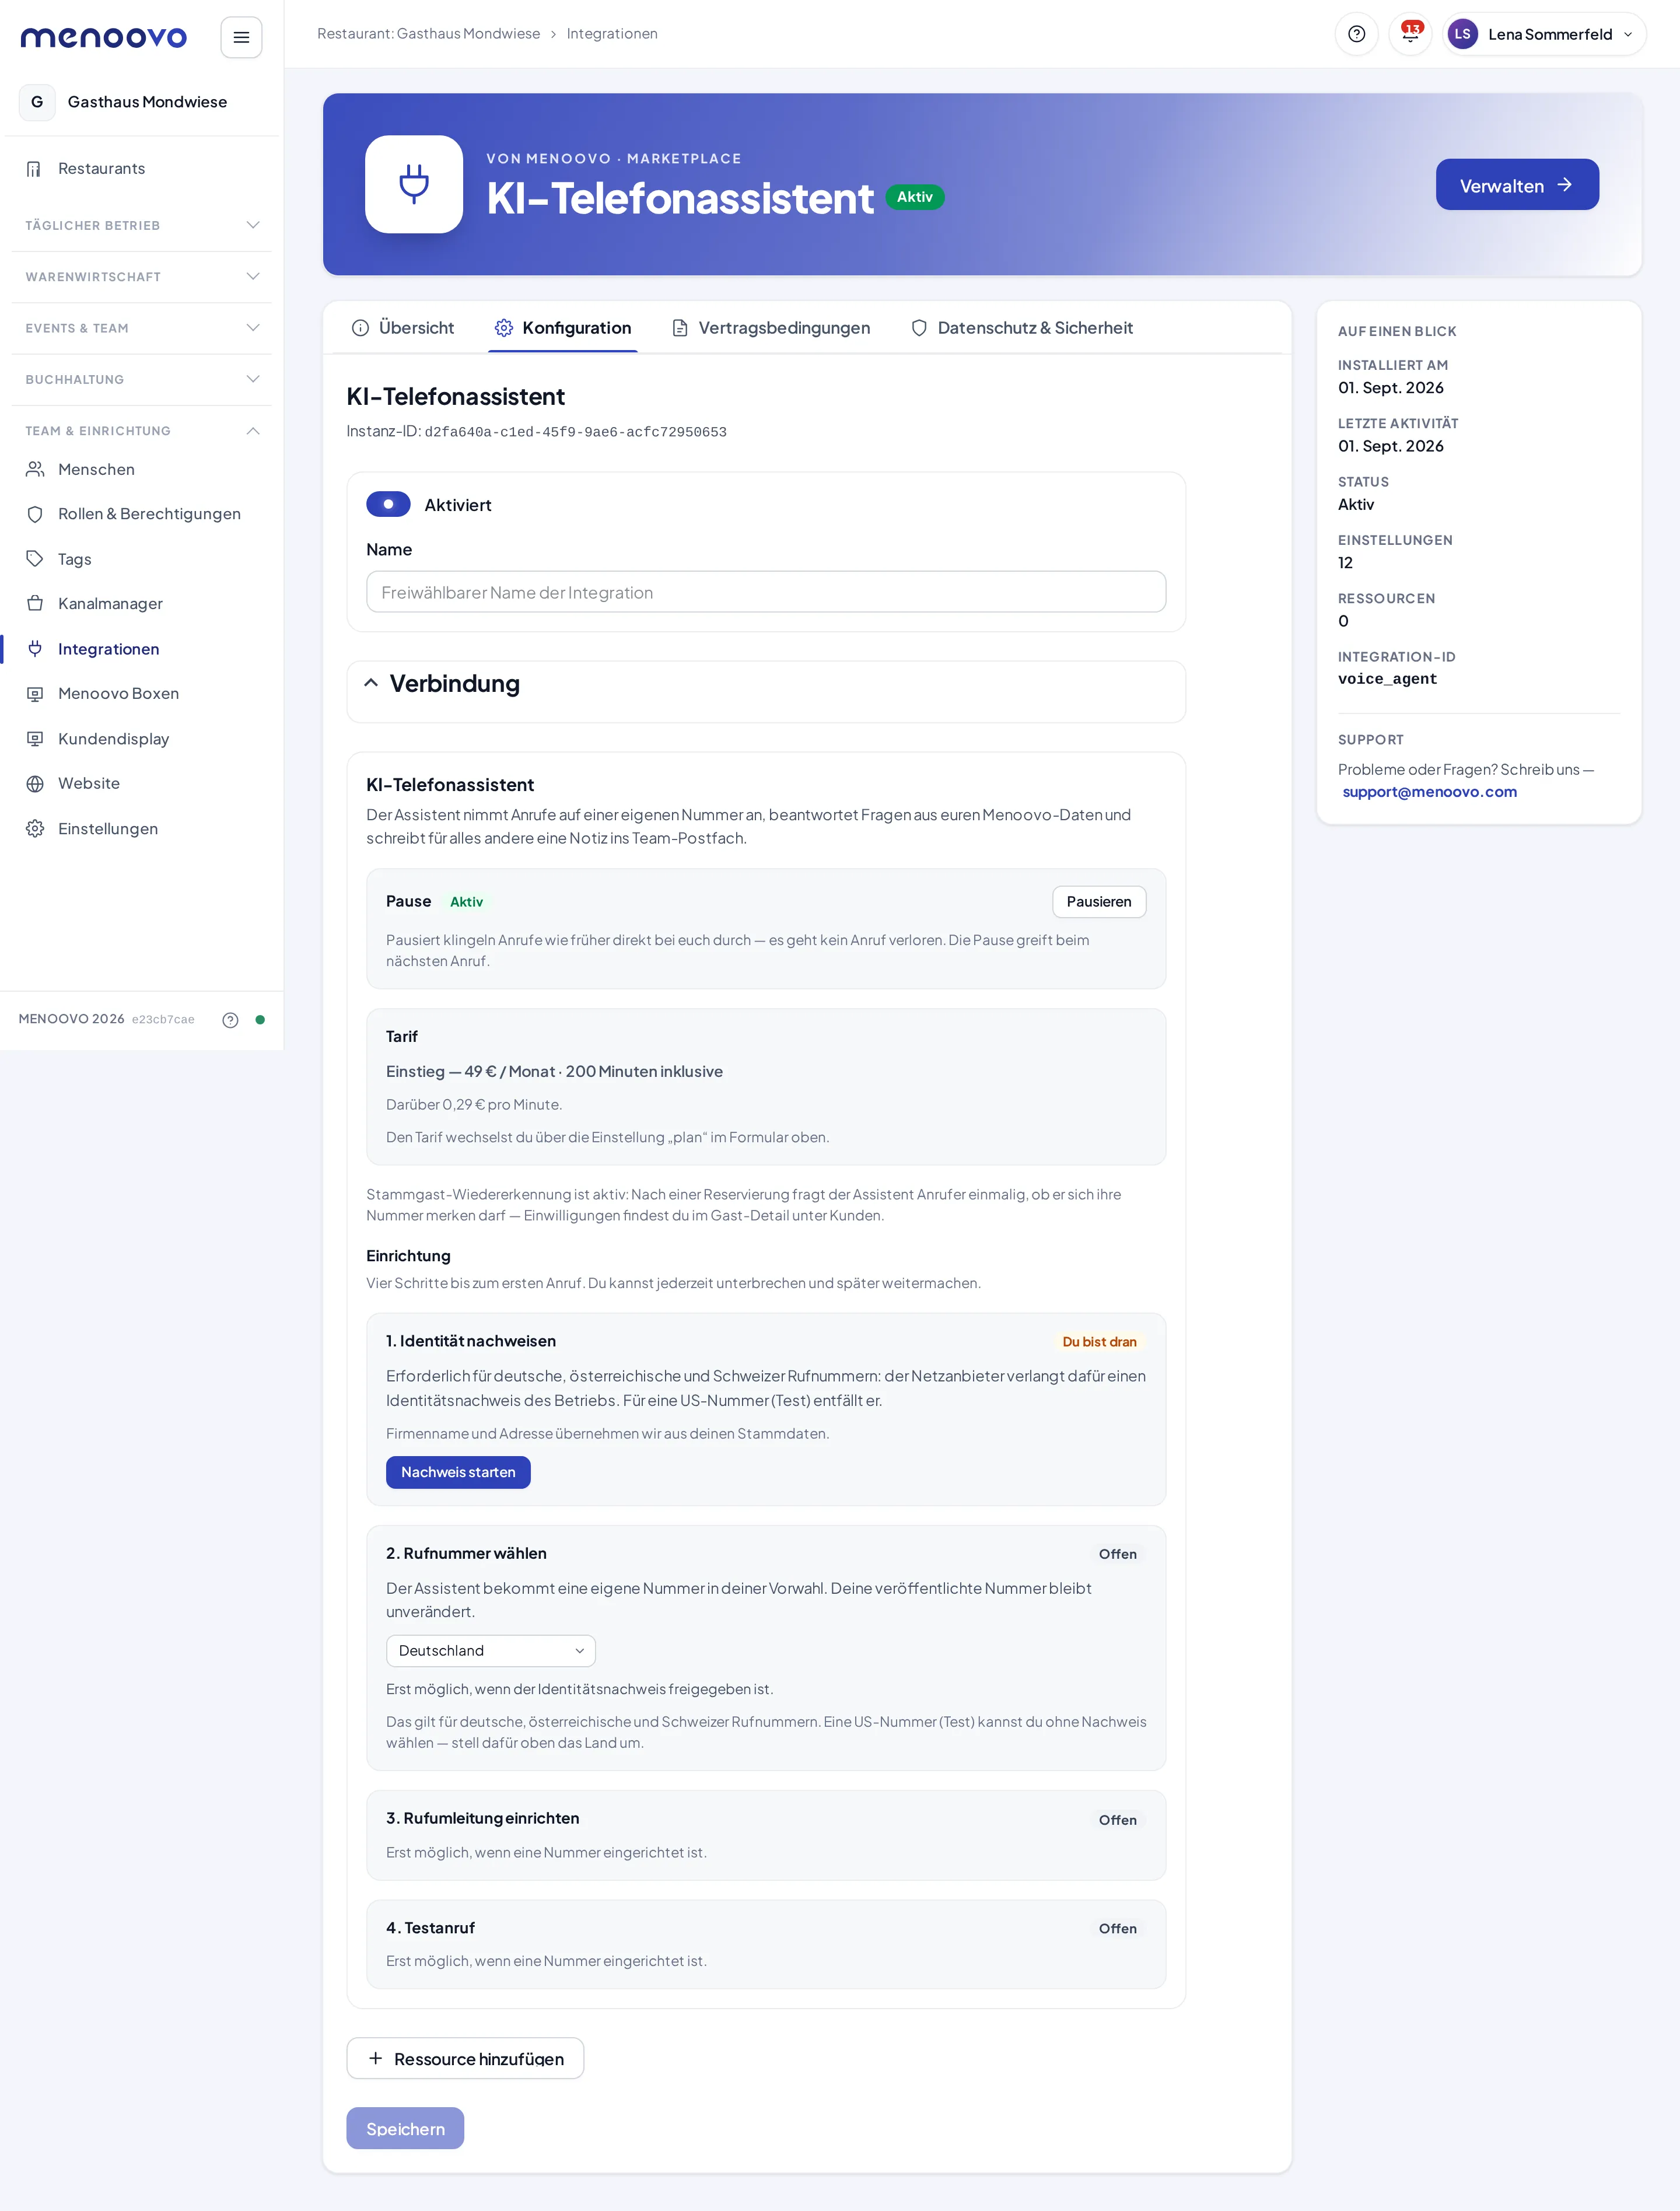The width and height of the screenshot is (1680, 2211).
Task: Click the Pausieren button
Action: coord(1099,902)
